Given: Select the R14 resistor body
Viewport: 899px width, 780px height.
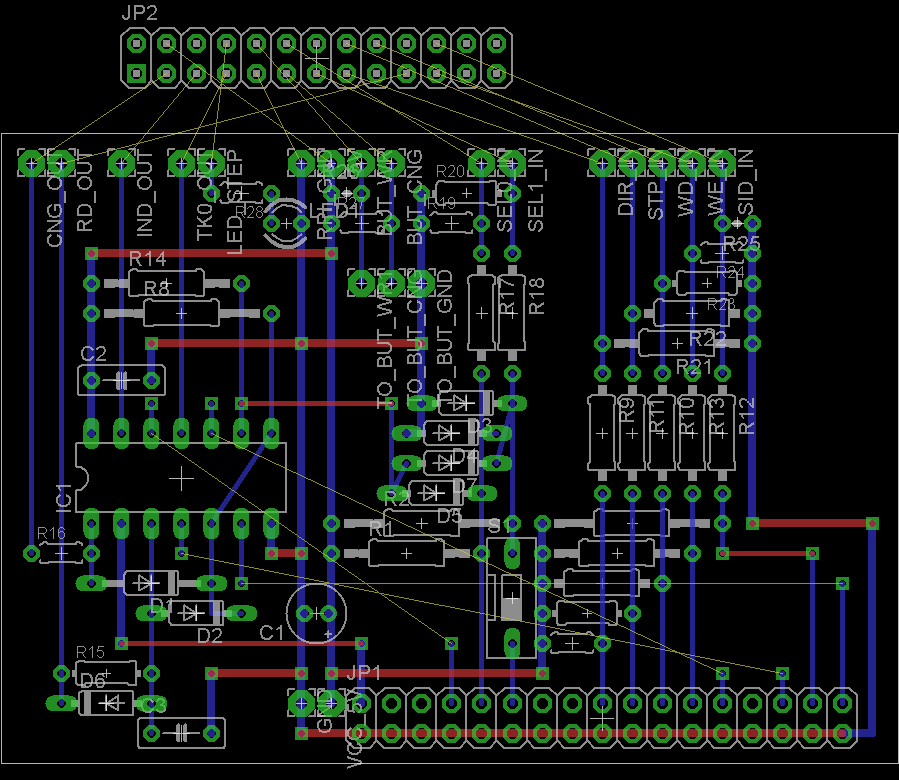Looking at the screenshot, I should pos(166,284).
